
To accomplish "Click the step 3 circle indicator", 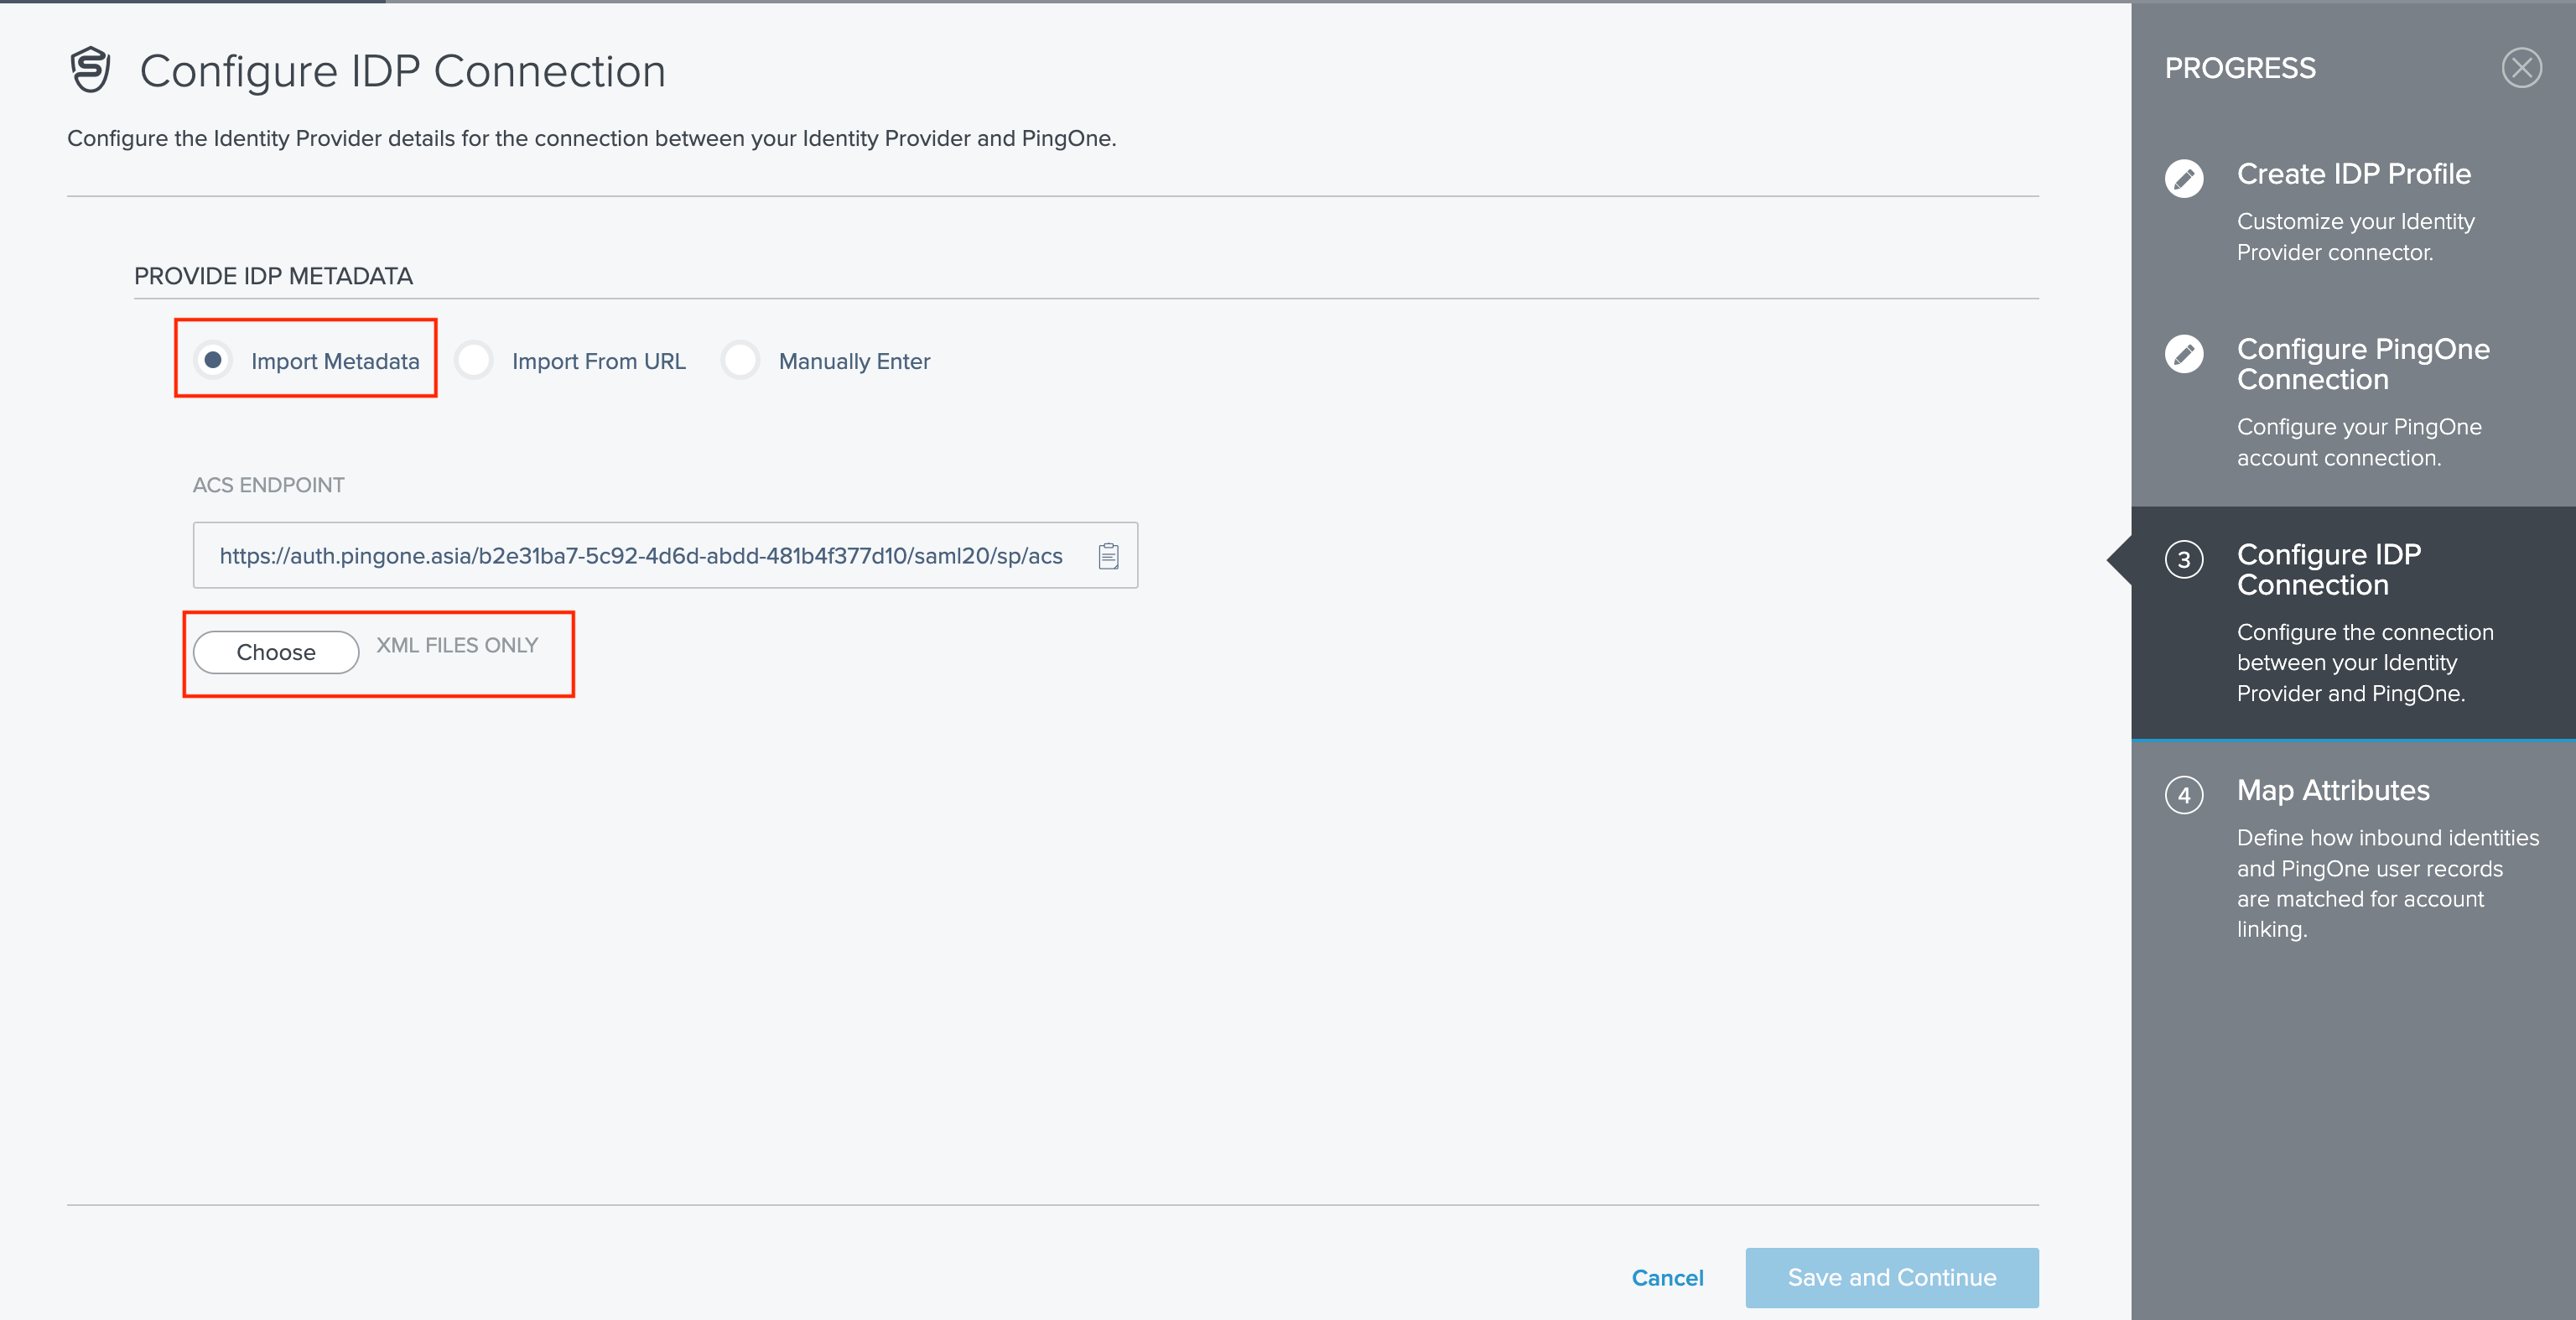I will (x=2185, y=562).
